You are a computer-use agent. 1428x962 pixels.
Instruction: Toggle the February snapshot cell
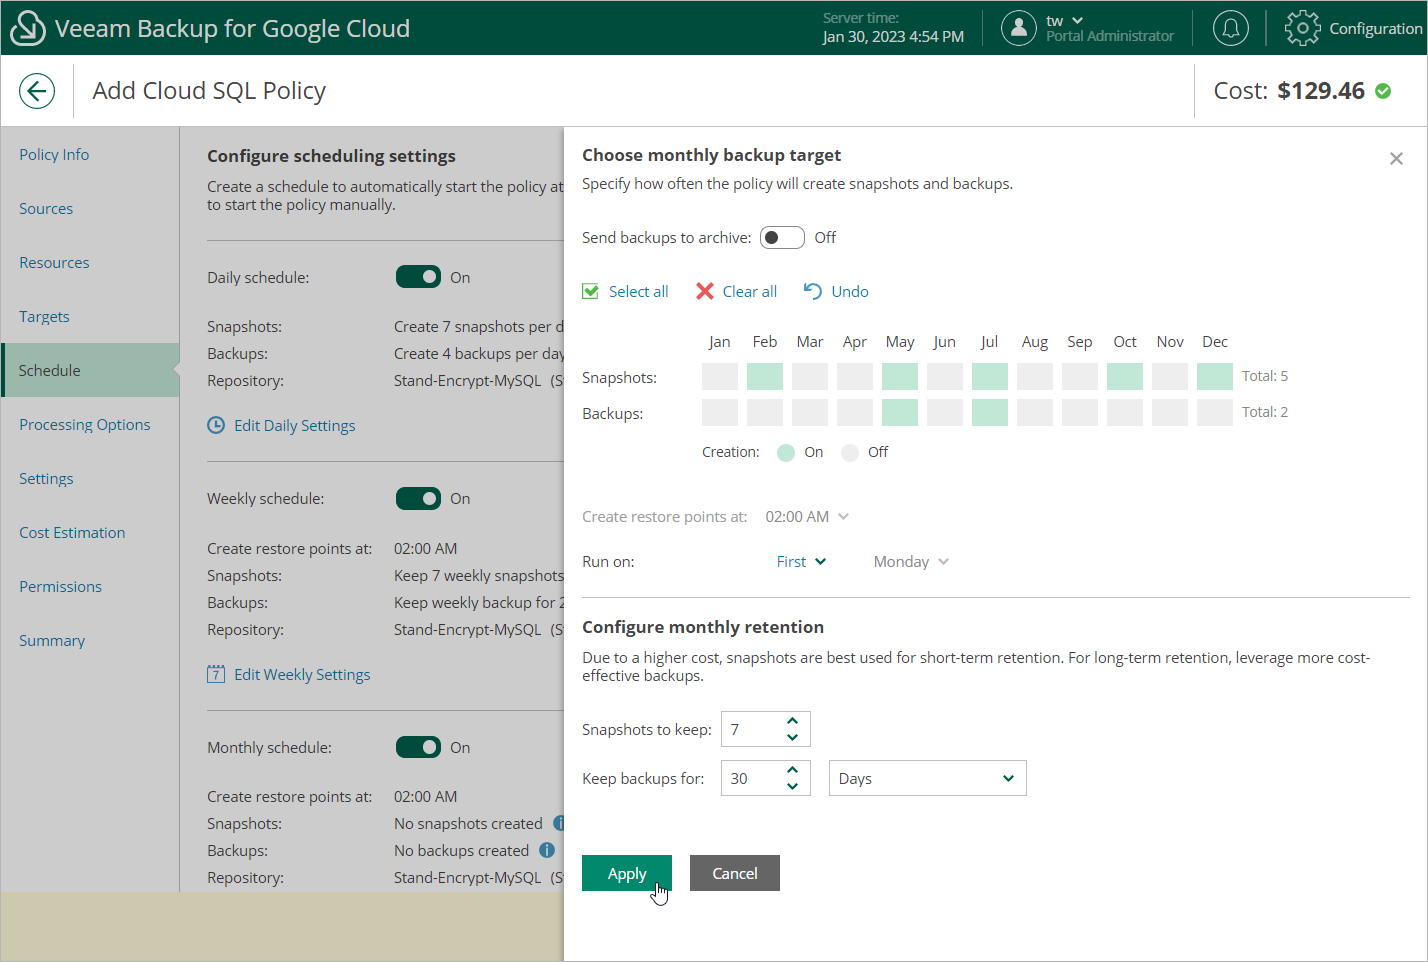(765, 377)
